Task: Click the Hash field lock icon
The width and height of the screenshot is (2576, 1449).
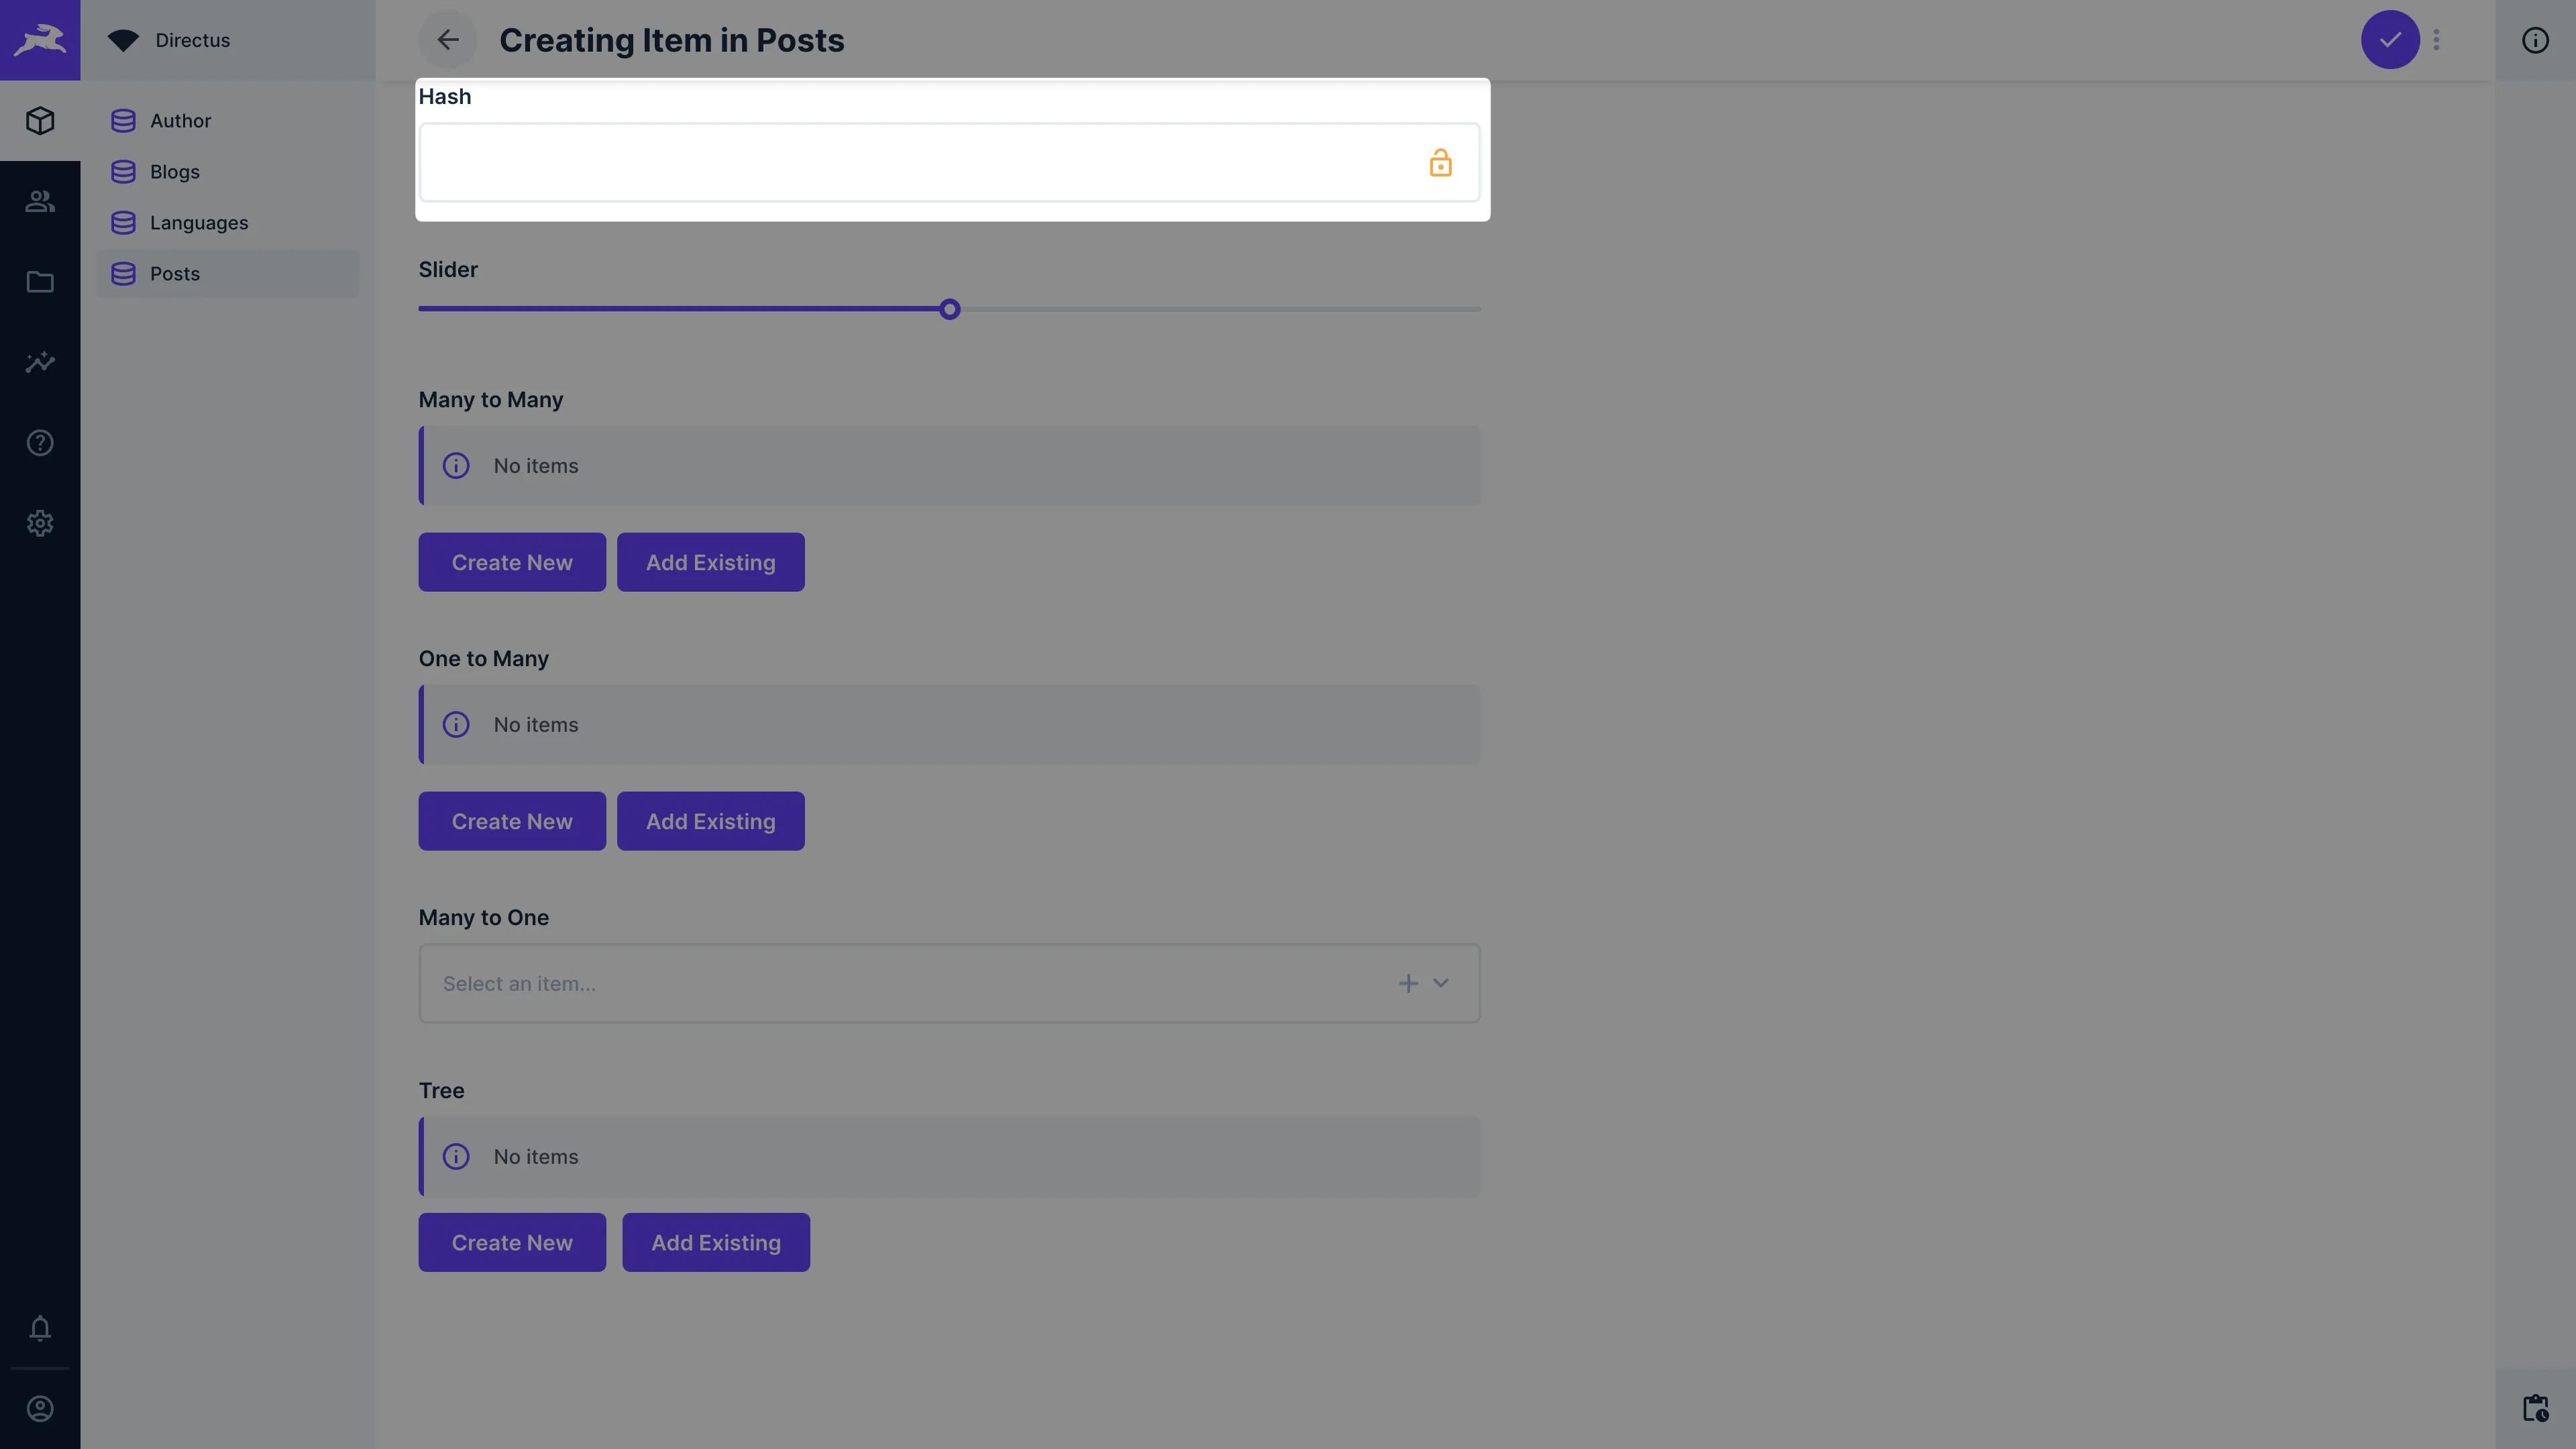Action: point(1440,161)
